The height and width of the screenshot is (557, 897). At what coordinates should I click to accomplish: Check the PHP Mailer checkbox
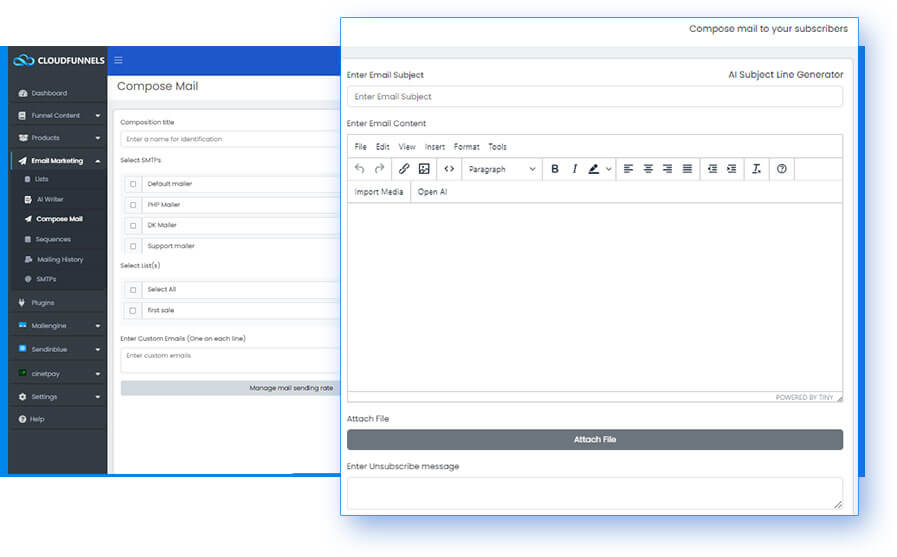pos(133,205)
